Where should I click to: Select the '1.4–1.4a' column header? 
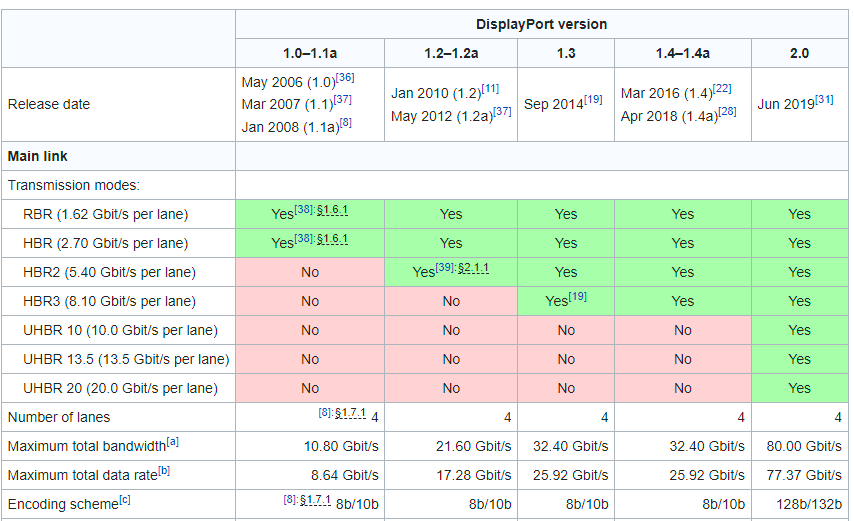682,53
